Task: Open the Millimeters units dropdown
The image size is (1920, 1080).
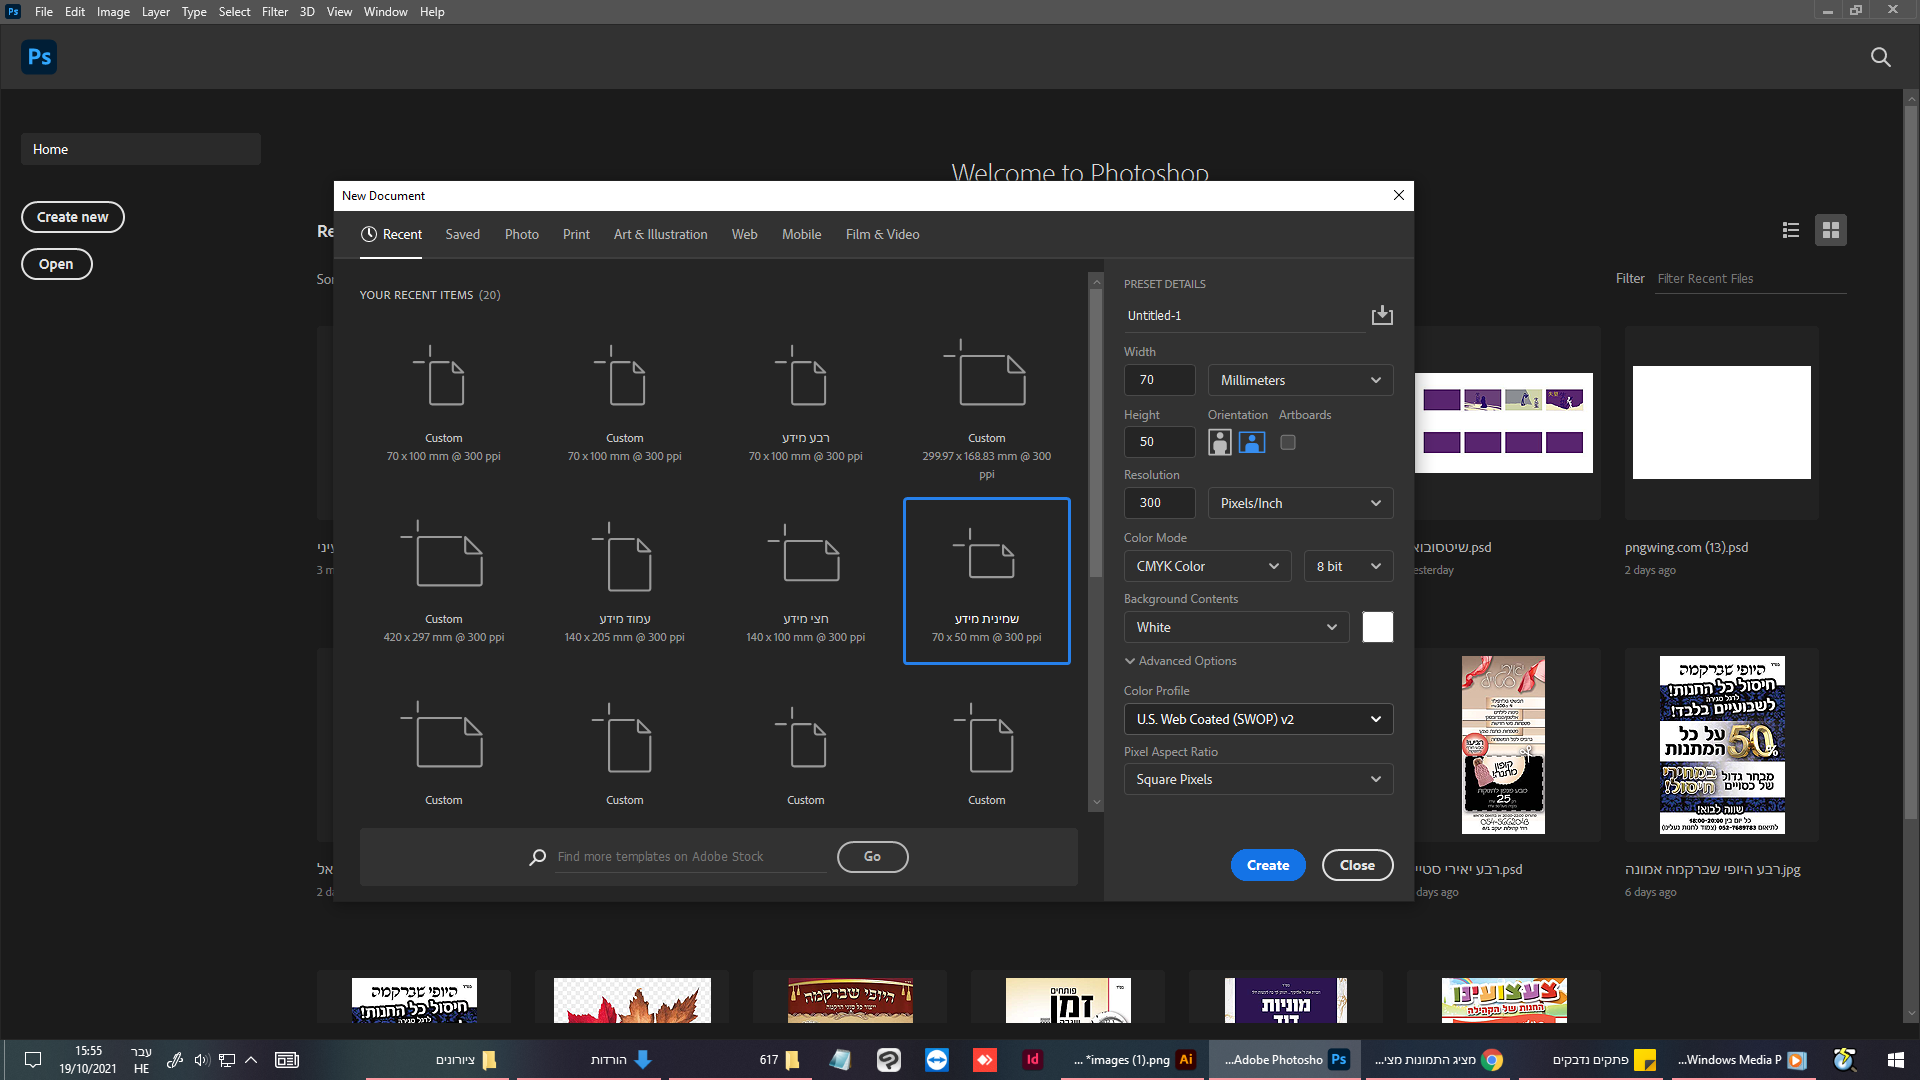Action: pyautogui.click(x=1300, y=380)
